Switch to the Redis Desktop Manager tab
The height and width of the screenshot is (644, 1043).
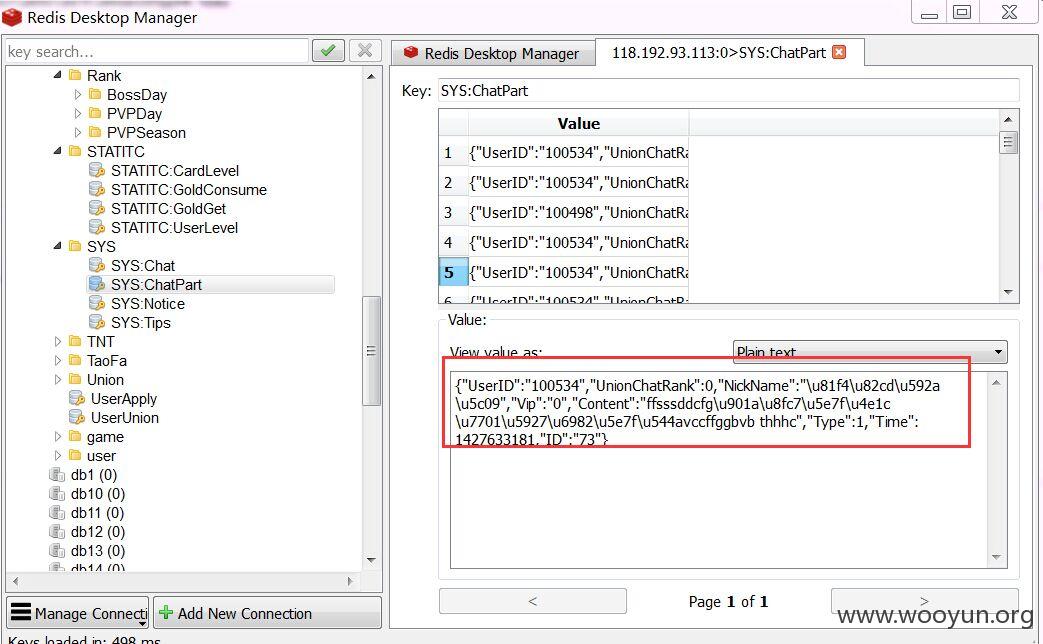point(493,53)
